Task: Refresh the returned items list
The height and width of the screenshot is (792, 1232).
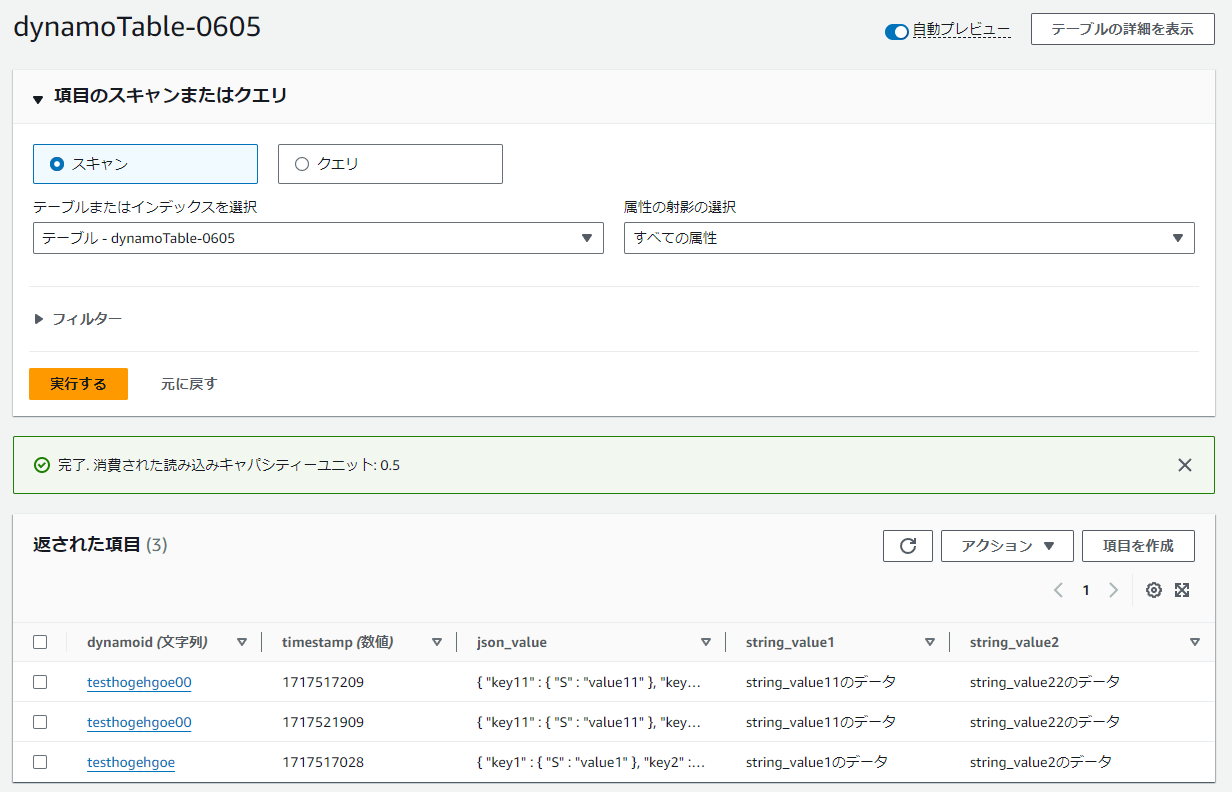Action: point(907,545)
